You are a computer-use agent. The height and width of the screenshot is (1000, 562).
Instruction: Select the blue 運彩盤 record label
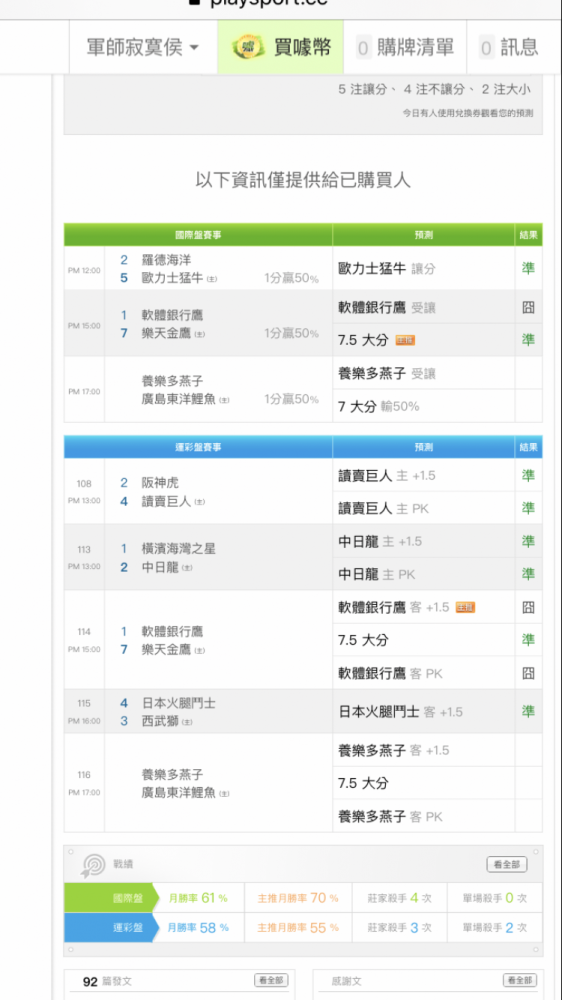pyautogui.click(x=110, y=928)
